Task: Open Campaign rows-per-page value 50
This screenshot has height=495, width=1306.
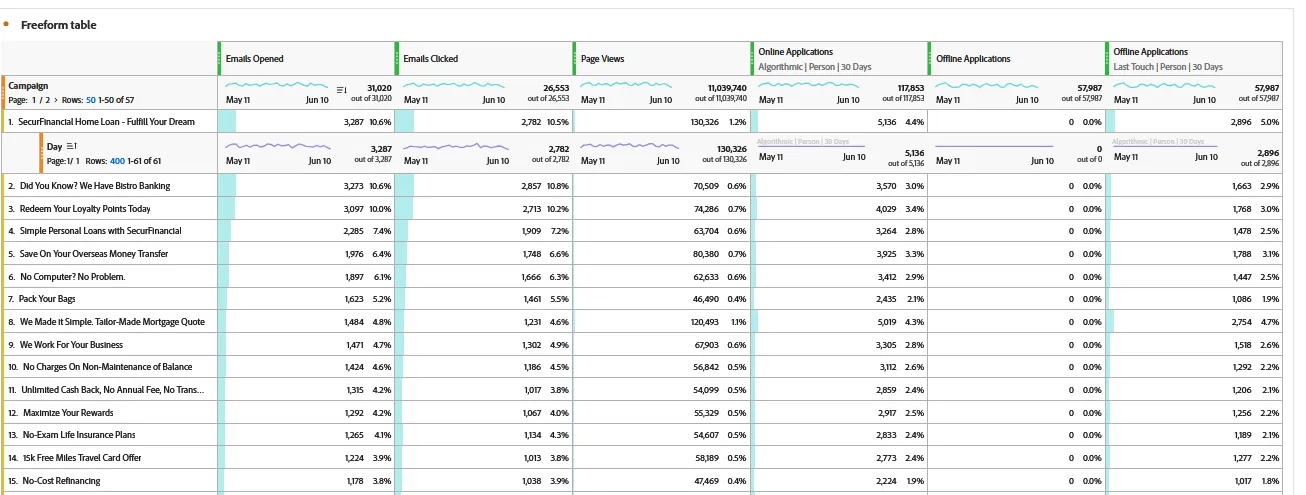Action: point(91,100)
